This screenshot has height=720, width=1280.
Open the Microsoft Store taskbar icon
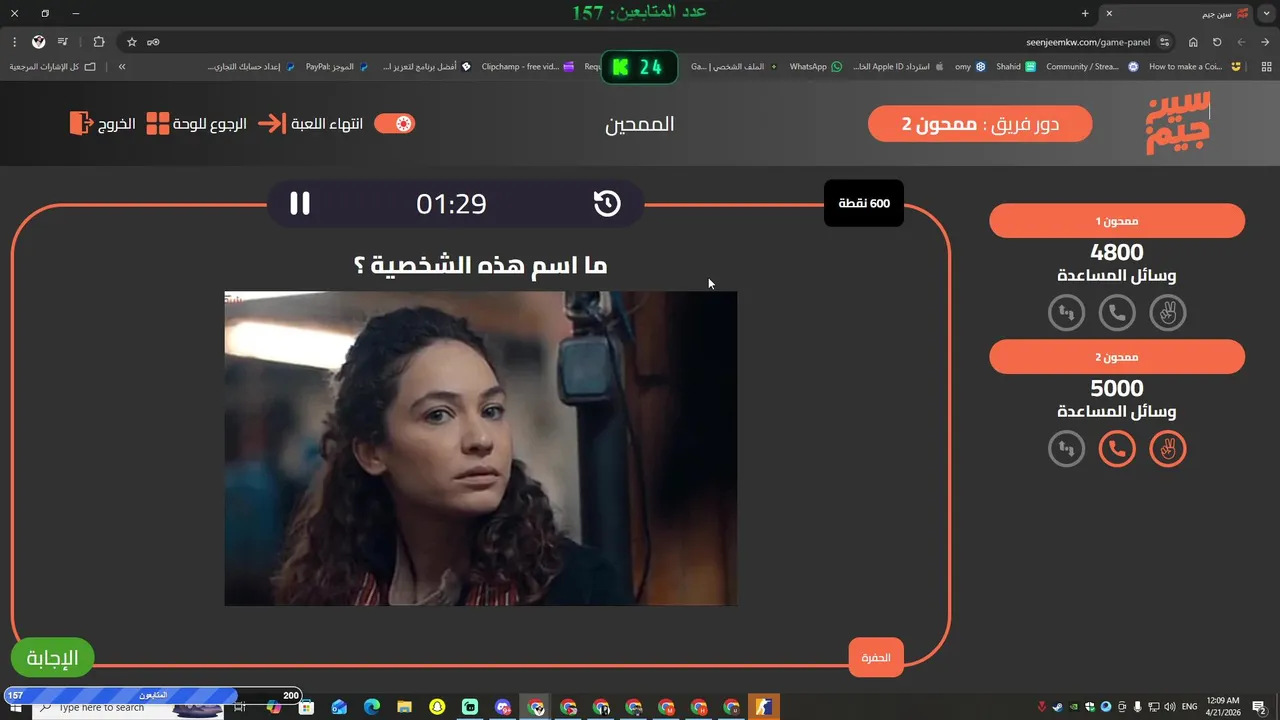(x=306, y=707)
